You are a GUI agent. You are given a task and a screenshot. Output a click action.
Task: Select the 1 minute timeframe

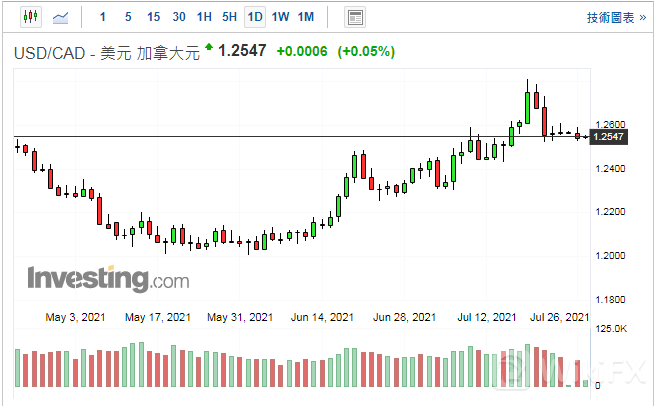pos(103,17)
